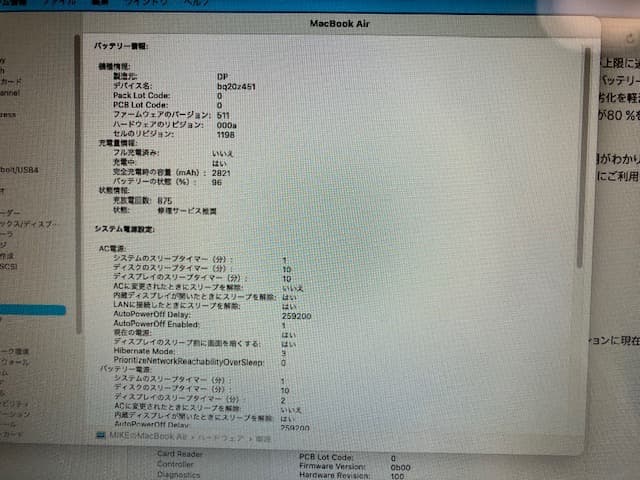
Task: Select the highlighted blue sidebar row
Action: pyautogui.click(x=33, y=310)
